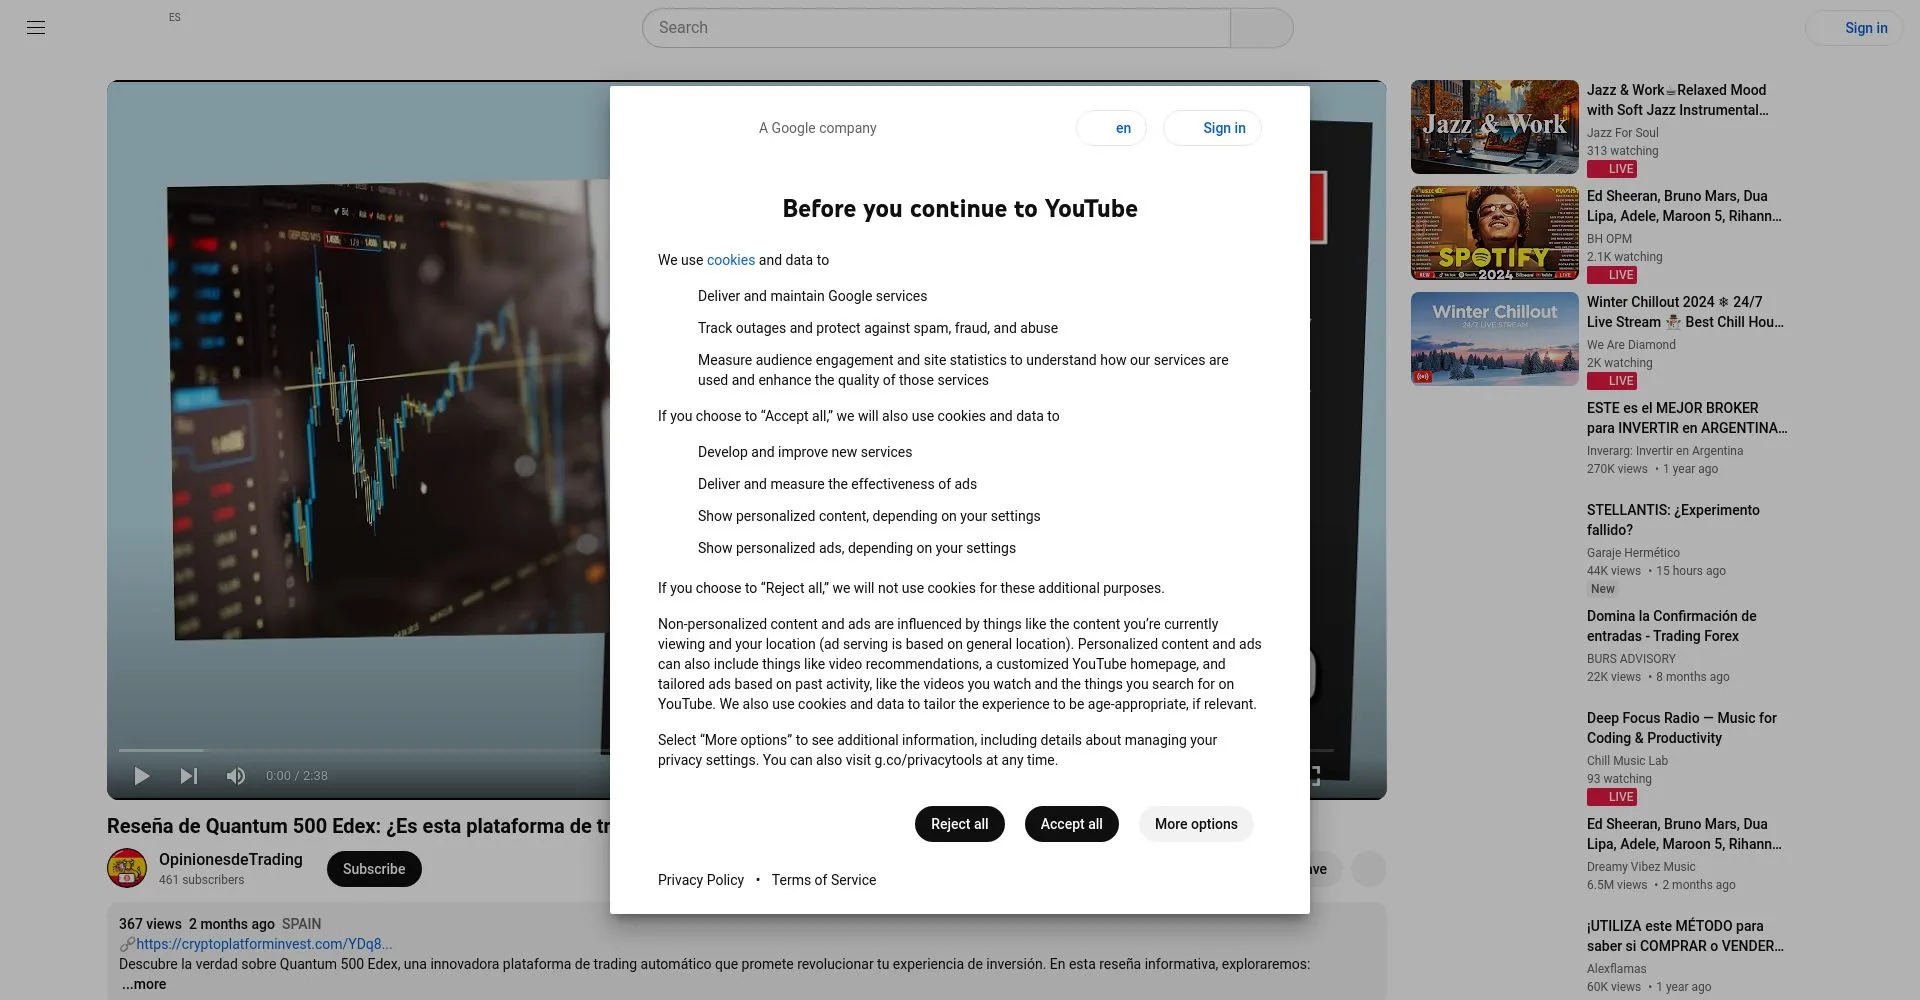
Task: Click Accept all
Action: click(1071, 824)
